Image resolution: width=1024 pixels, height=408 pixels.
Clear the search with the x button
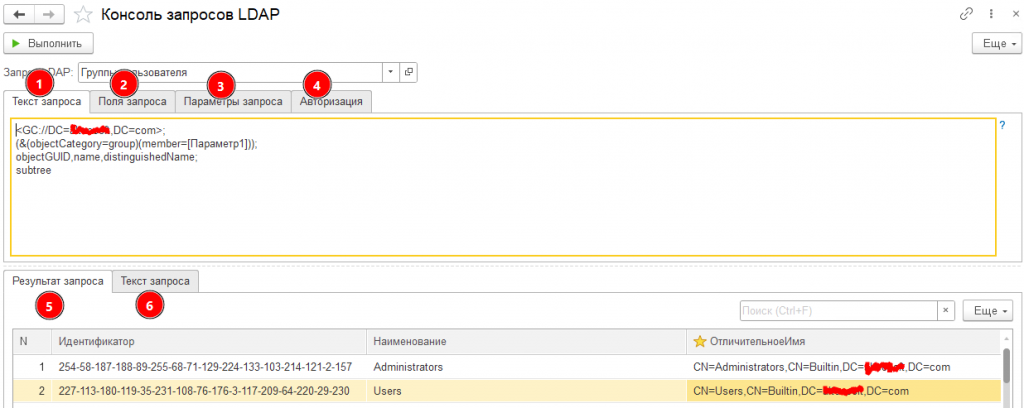click(947, 311)
